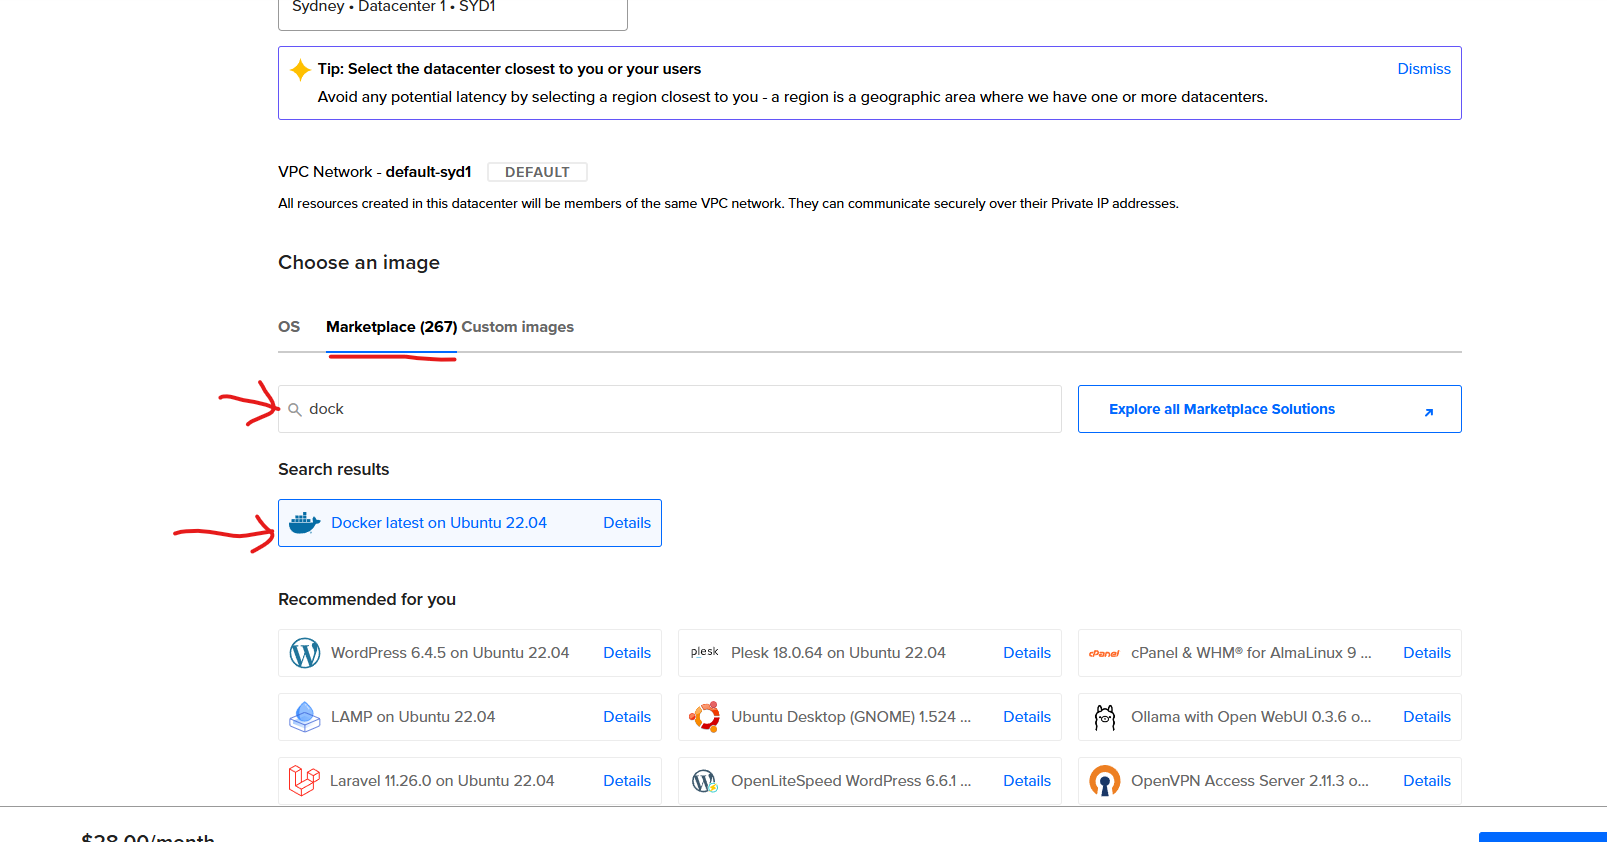Image resolution: width=1607 pixels, height=842 pixels.
Task: Open the Custom images tab
Action: (517, 327)
